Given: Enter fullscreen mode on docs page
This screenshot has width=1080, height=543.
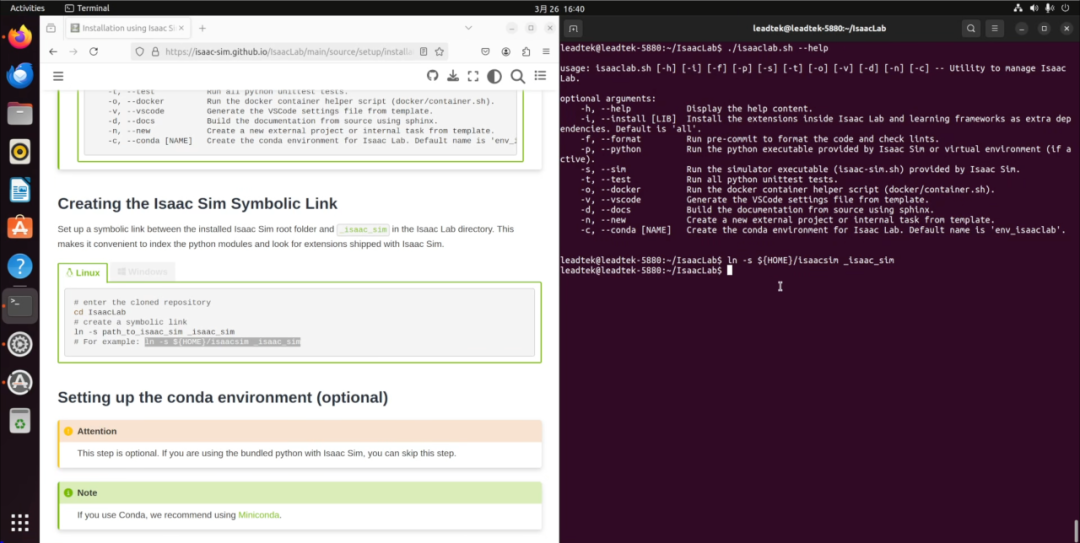Looking at the screenshot, I should pos(472,76).
